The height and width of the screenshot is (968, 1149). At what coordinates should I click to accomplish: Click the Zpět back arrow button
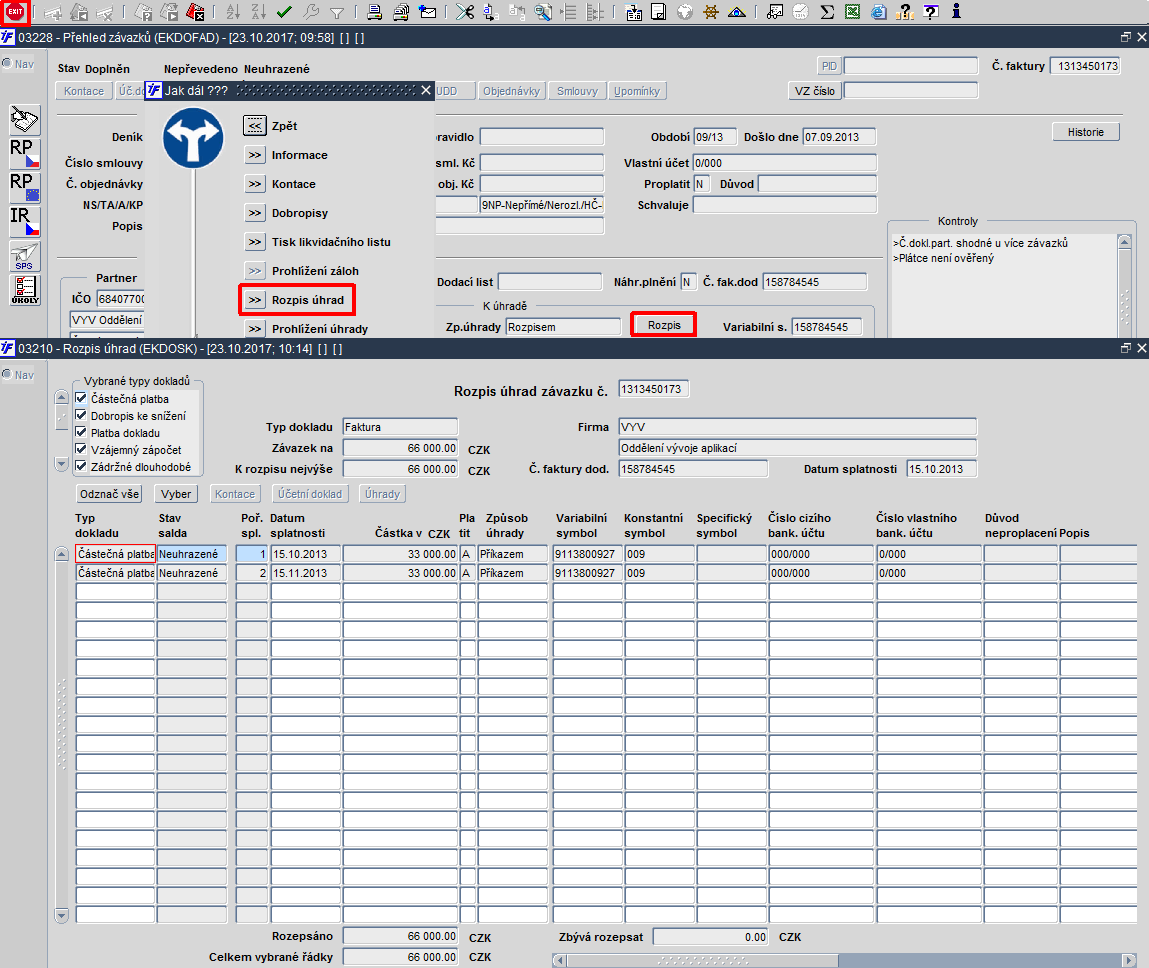point(254,125)
